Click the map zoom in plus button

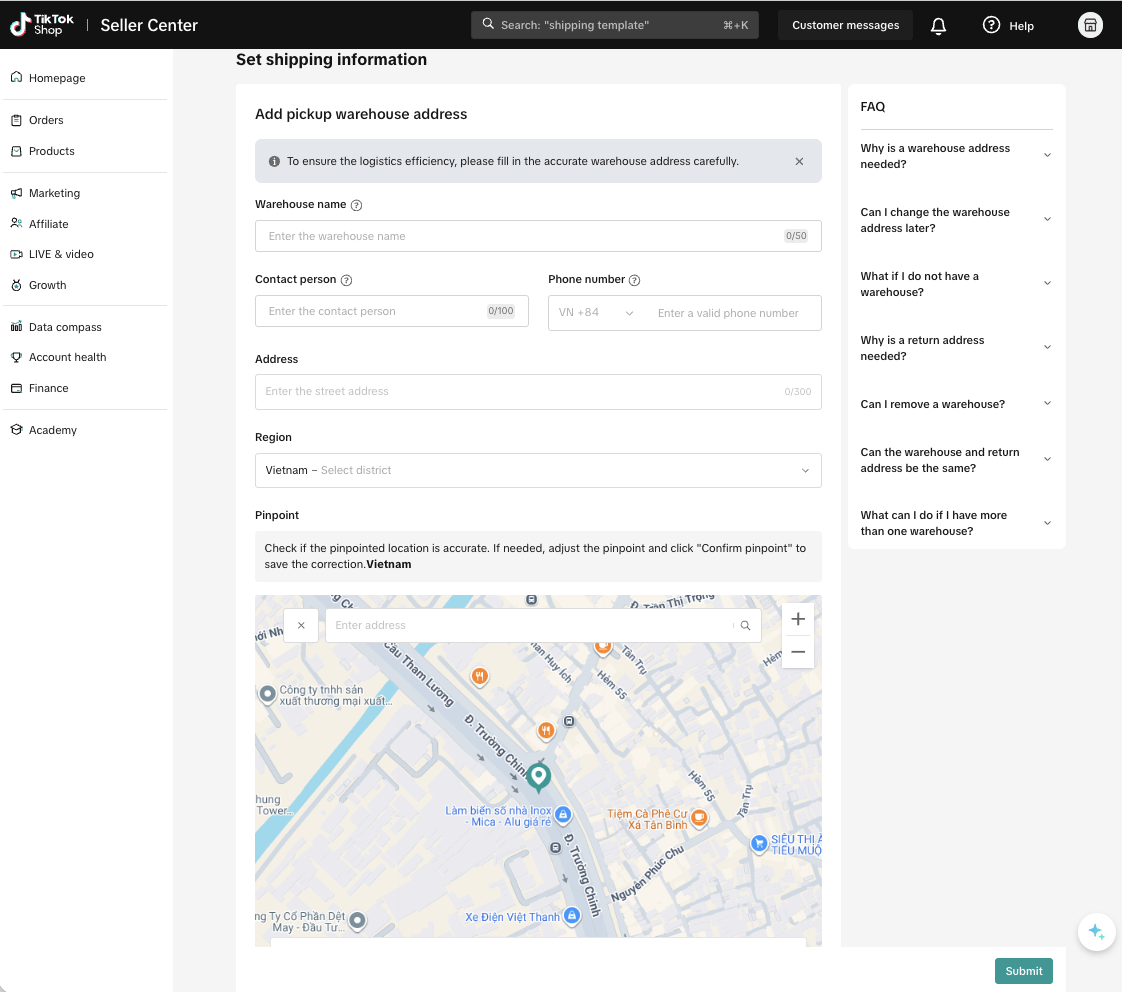798,619
